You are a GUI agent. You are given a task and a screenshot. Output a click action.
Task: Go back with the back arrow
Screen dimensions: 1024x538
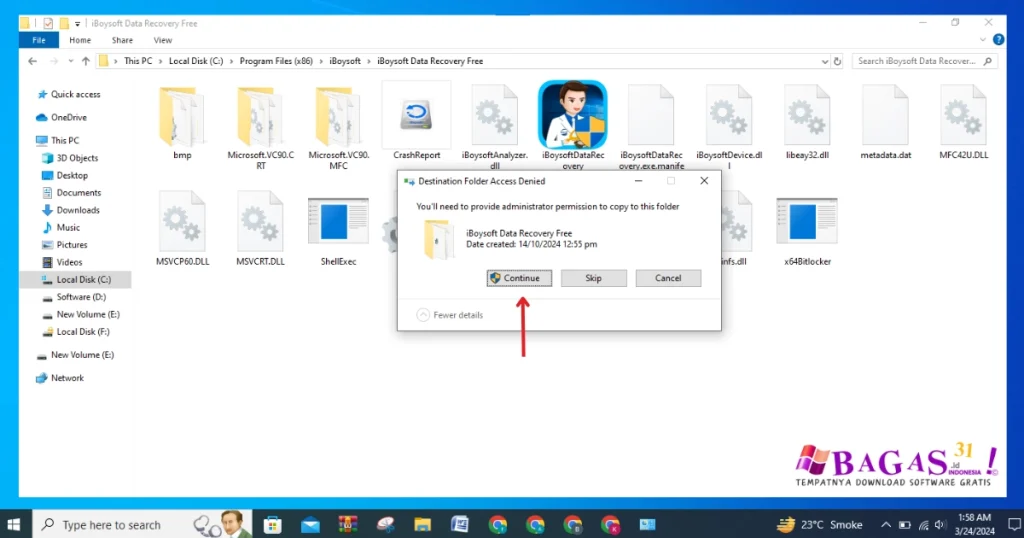pos(33,61)
